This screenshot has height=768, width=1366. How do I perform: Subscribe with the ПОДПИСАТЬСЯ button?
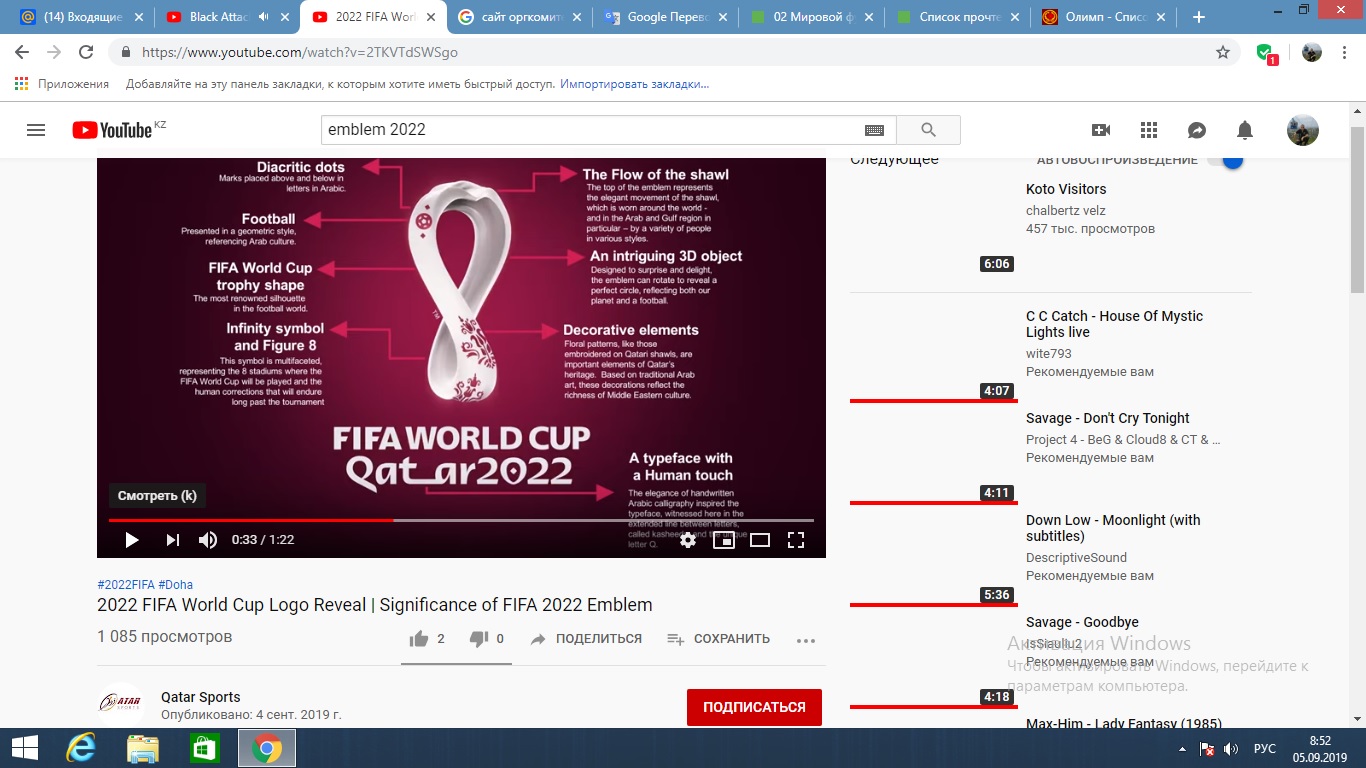[754, 707]
